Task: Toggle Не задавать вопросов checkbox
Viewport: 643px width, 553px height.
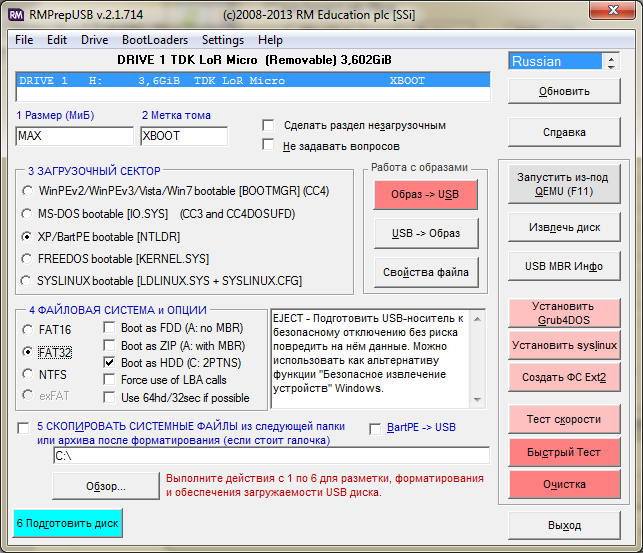Action: coord(269,144)
